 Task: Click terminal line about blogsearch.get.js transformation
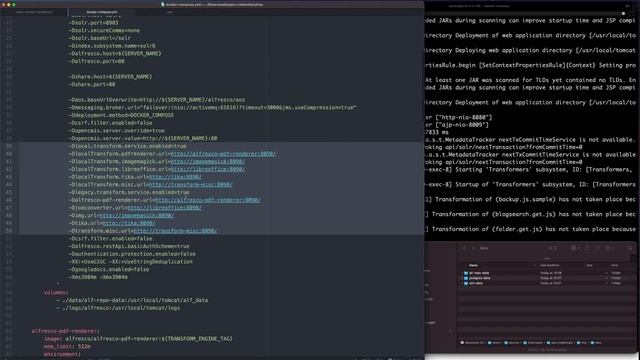tap(530, 214)
